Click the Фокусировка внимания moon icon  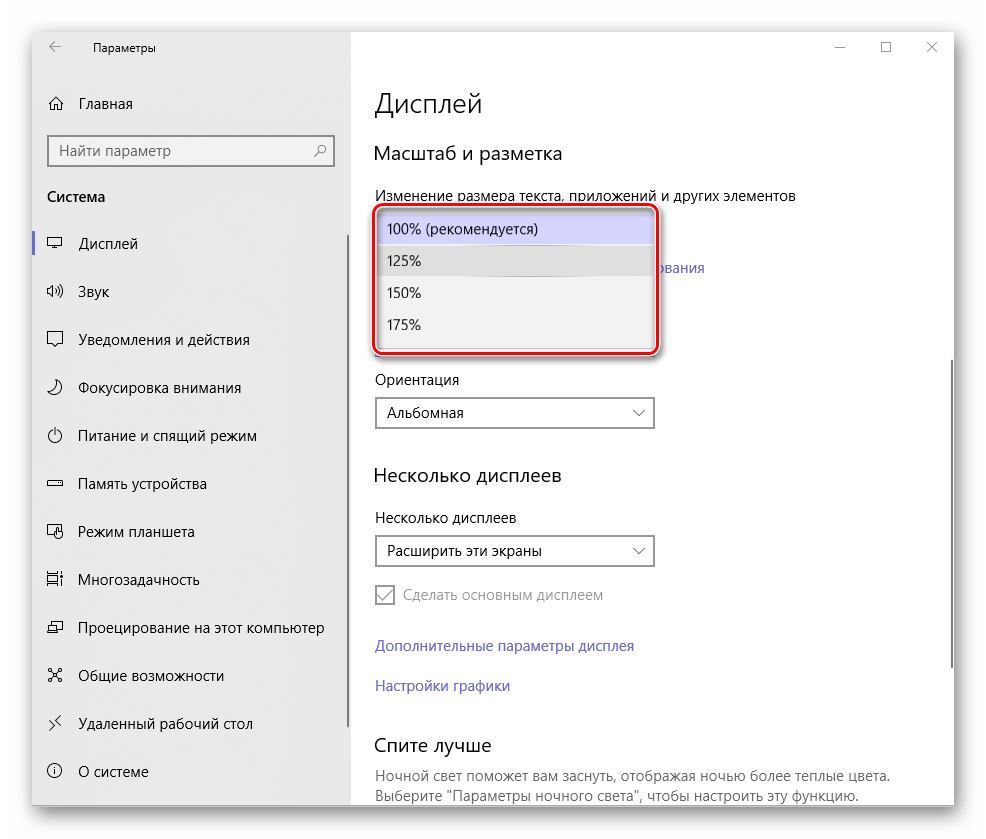(x=56, y=388)
